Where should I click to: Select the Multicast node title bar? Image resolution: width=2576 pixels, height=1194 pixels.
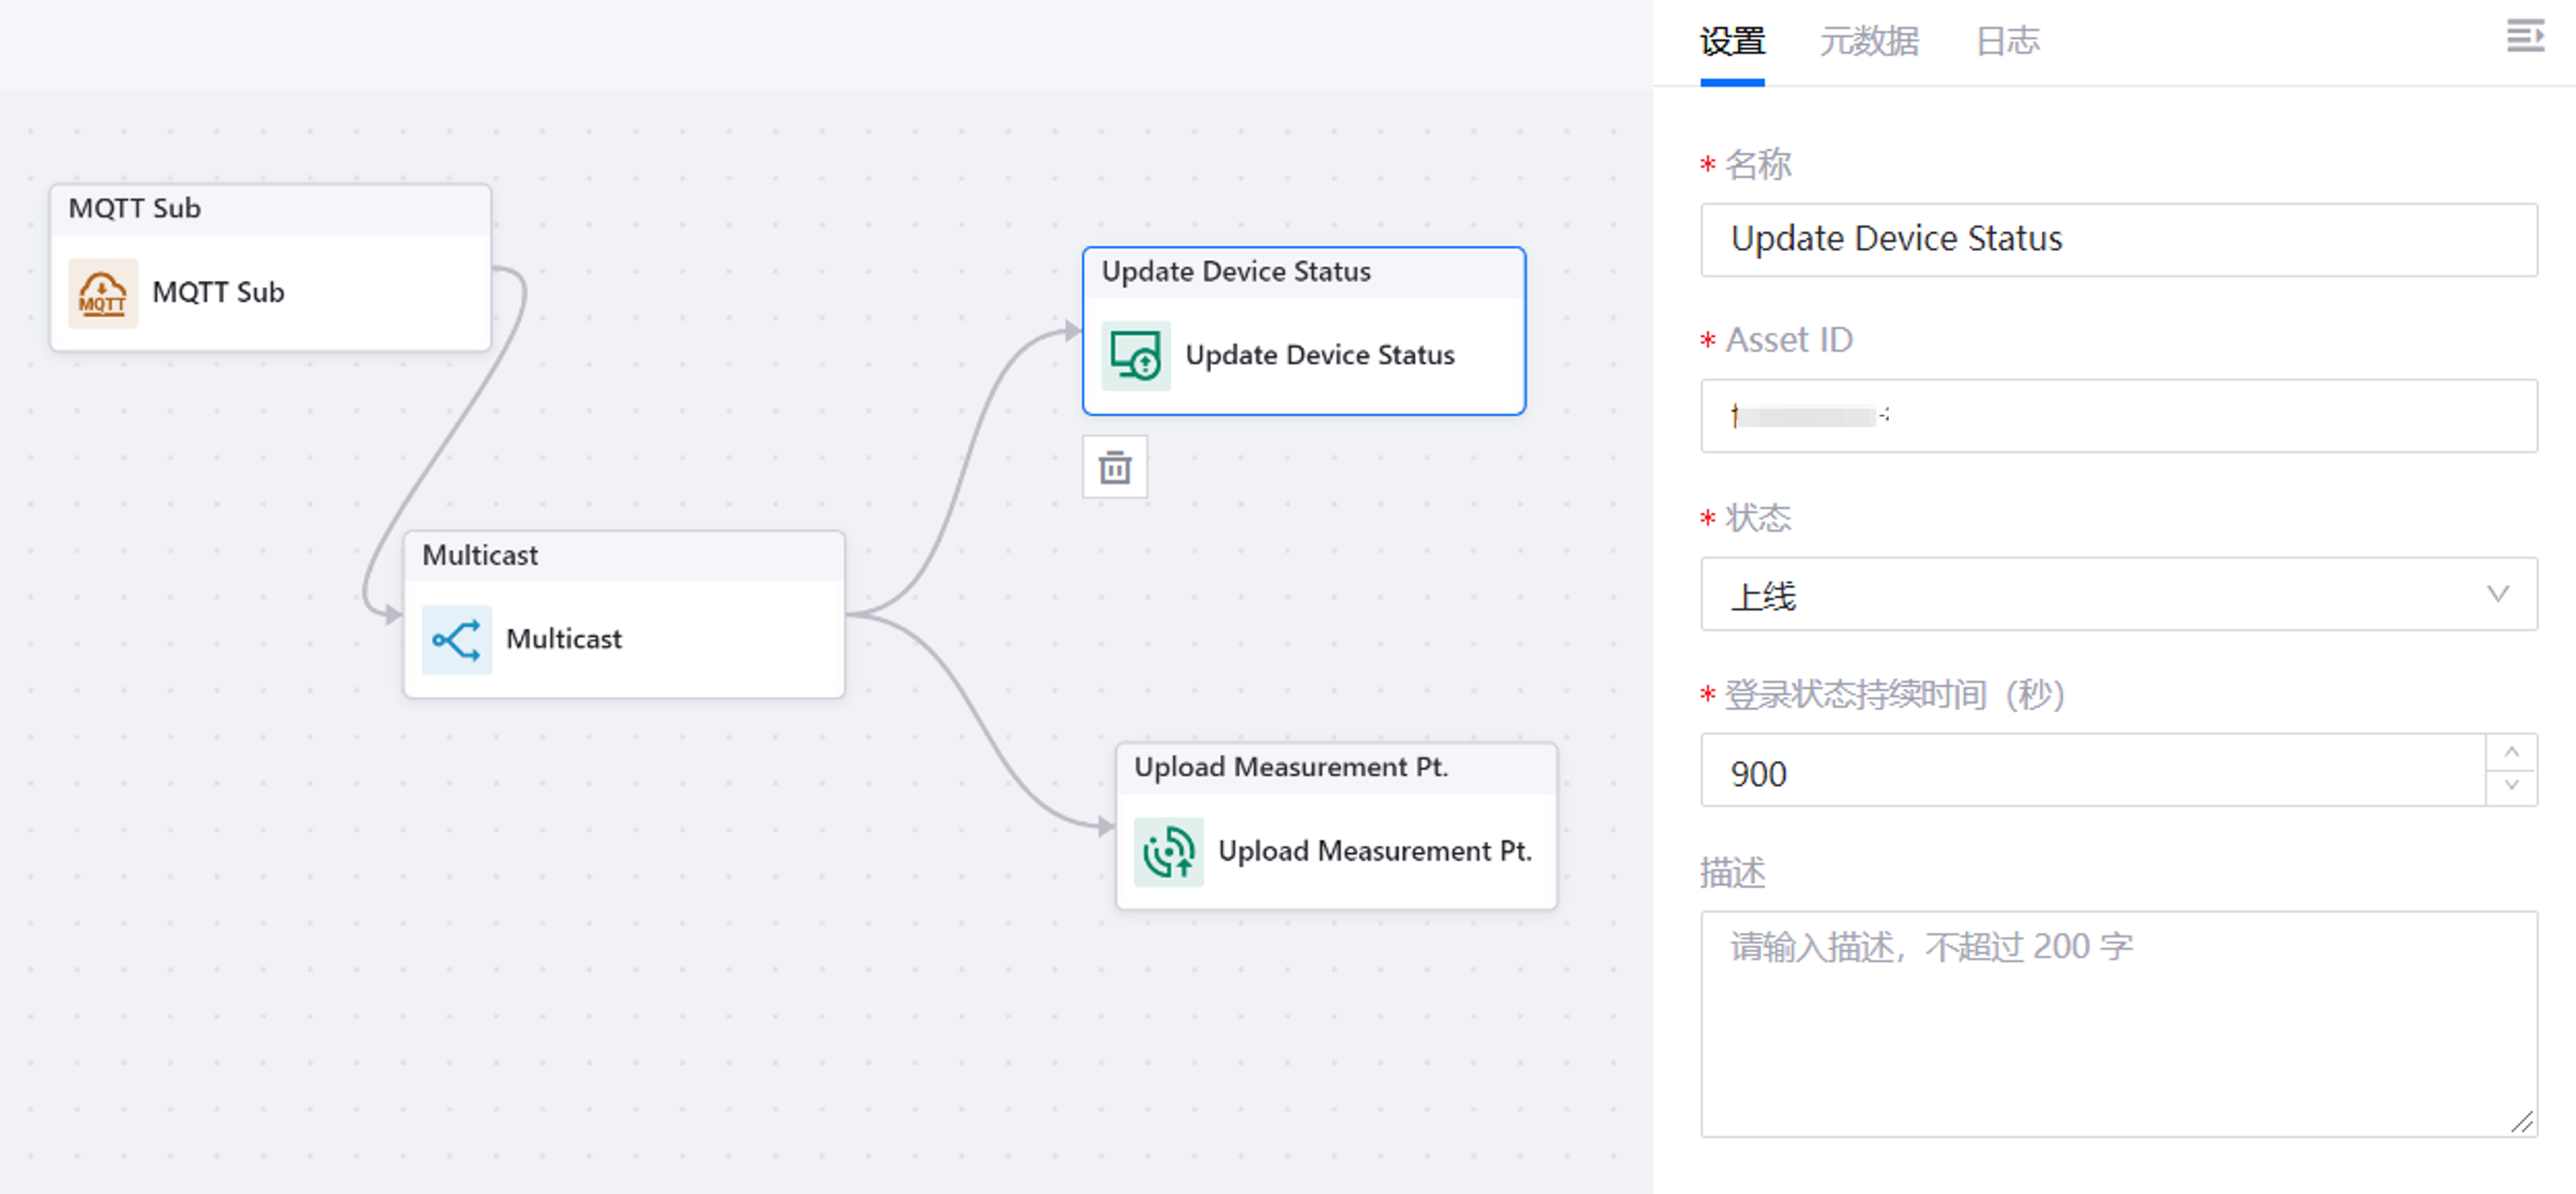pyautogui.click(x=624, y=556)
